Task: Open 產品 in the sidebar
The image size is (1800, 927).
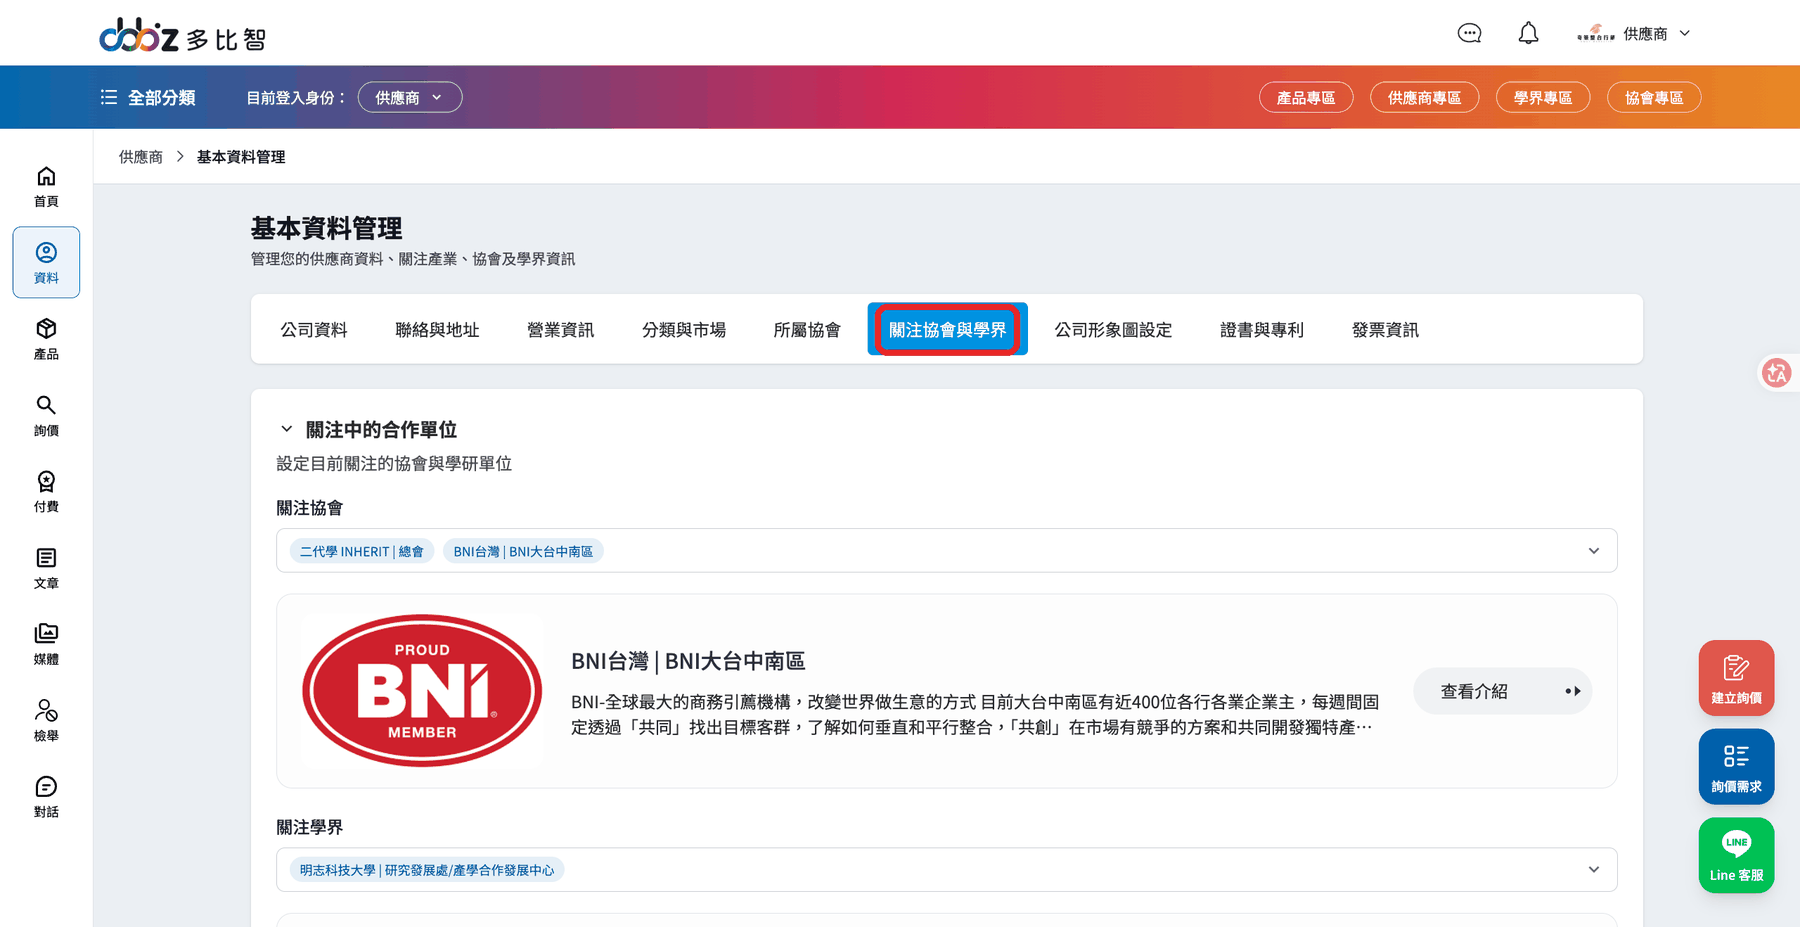Action: coord(46,339)
